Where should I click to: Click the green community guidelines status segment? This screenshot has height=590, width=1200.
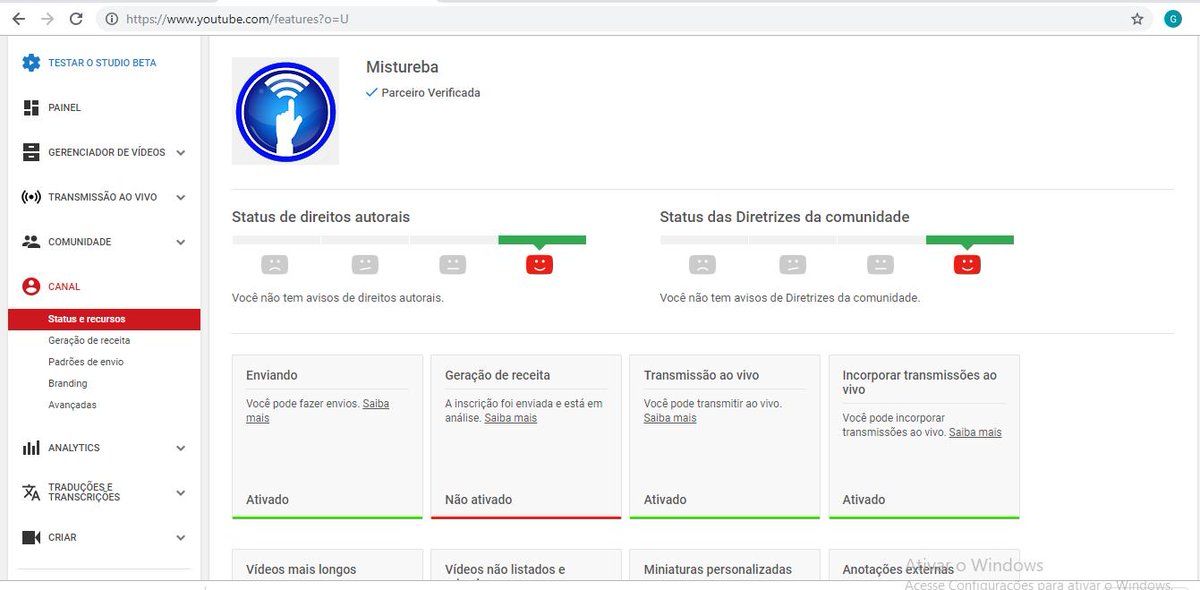[x=970, y=240]
